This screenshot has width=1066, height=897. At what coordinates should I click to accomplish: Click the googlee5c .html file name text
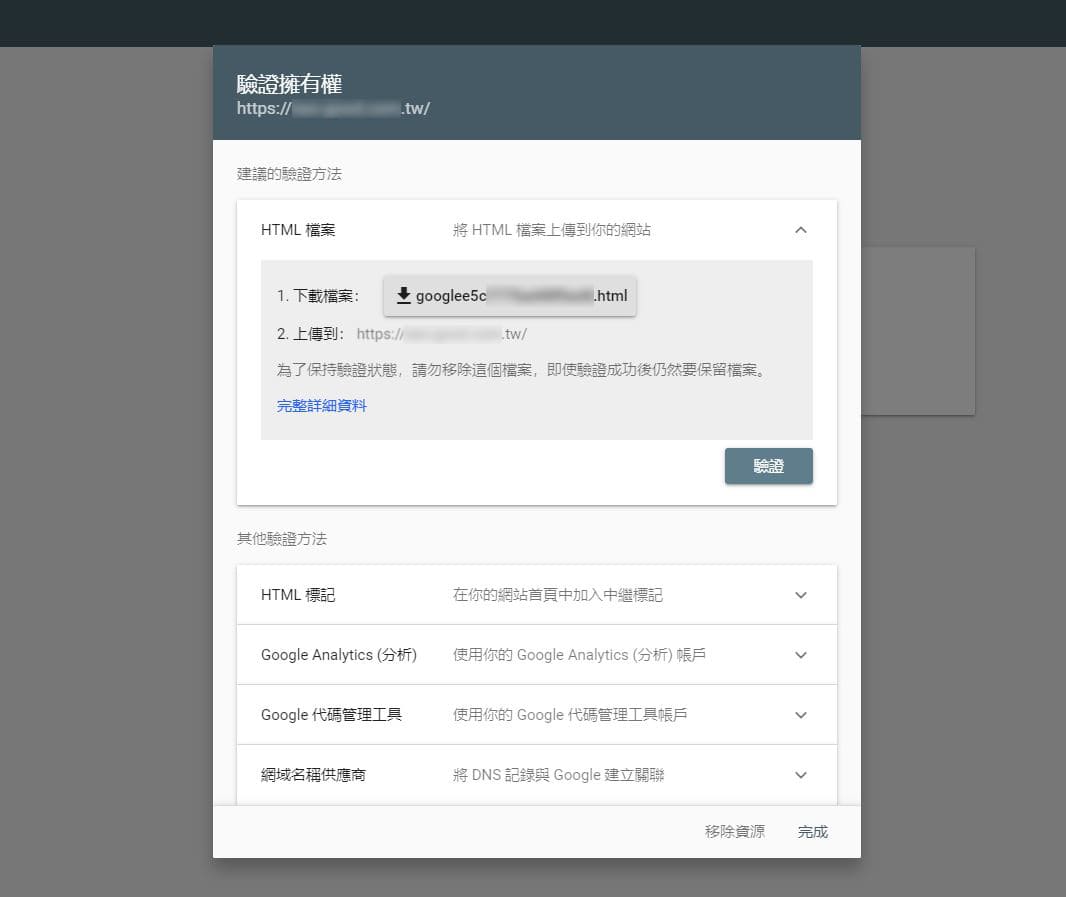(x=521, y=296)
